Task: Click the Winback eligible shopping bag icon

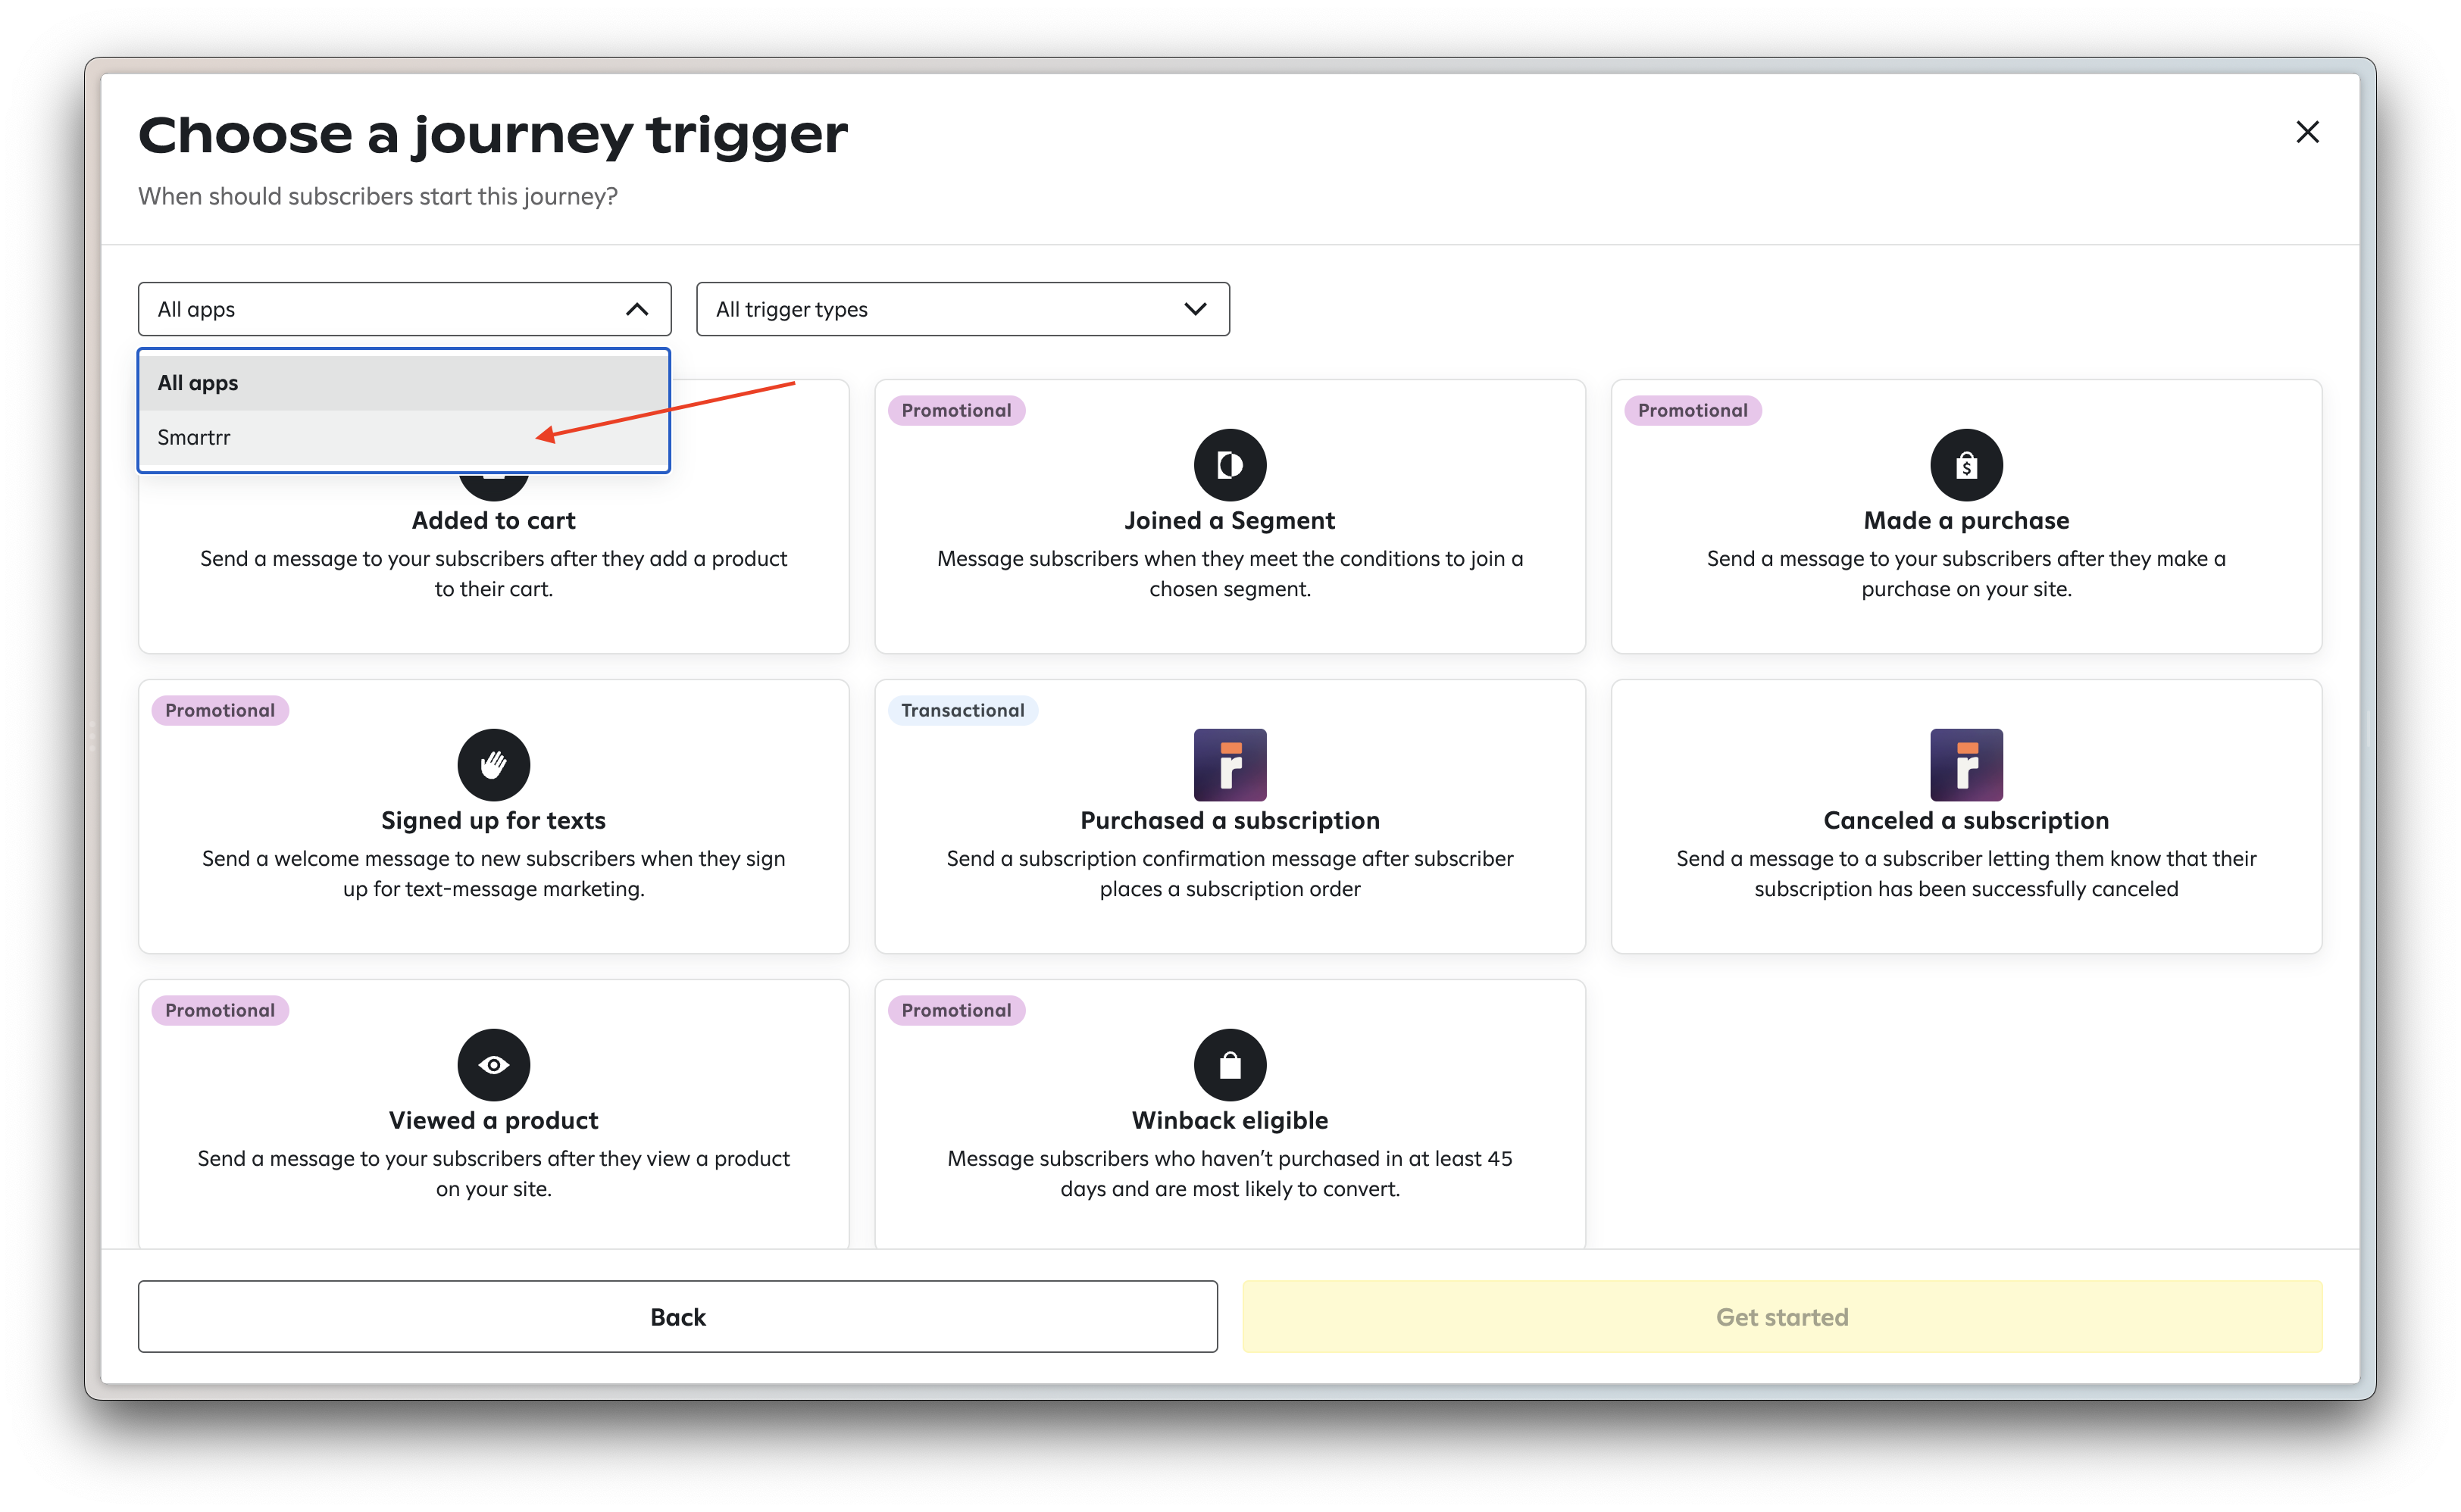Action: click(x=1229, y=1065)
